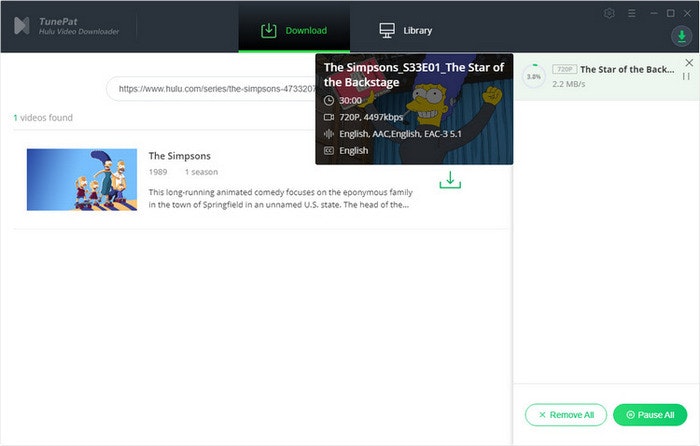
Task: Click '1 videos found' text
Action: coord(43,118)
